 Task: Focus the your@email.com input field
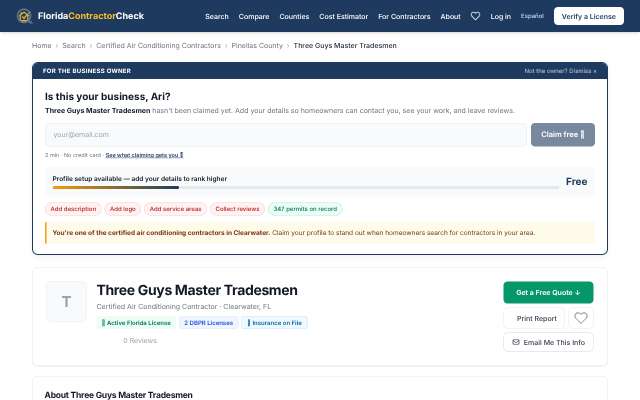(x=285, y=134)
